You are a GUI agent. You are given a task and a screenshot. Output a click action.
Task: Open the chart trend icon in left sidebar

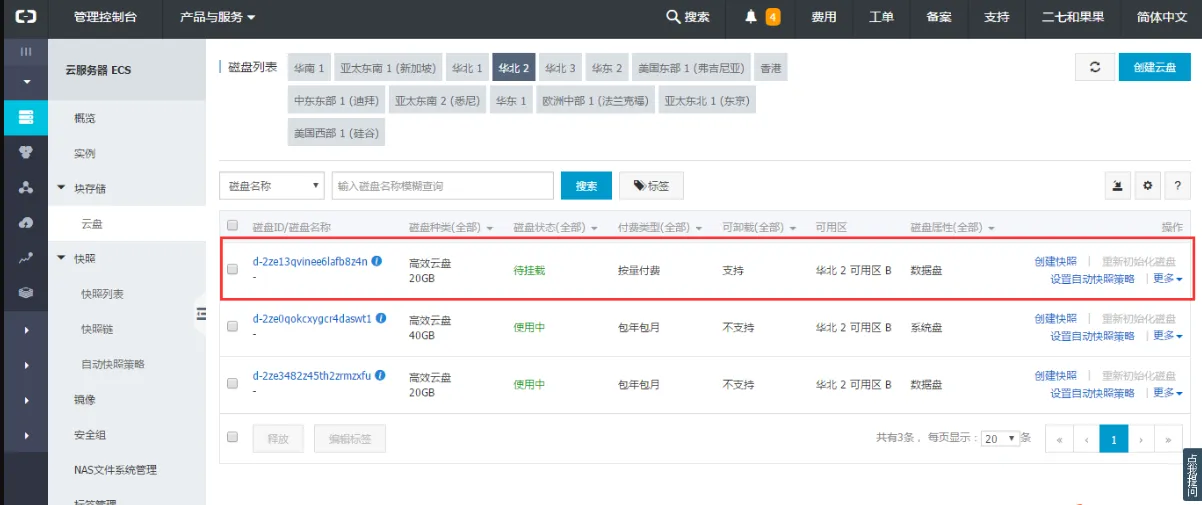tap(26, 258)
